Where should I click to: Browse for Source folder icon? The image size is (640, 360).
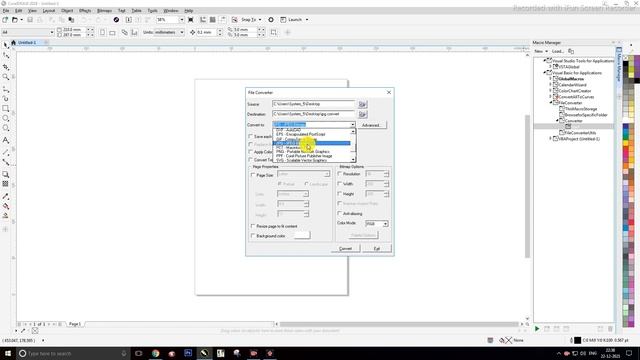point(362,104)
